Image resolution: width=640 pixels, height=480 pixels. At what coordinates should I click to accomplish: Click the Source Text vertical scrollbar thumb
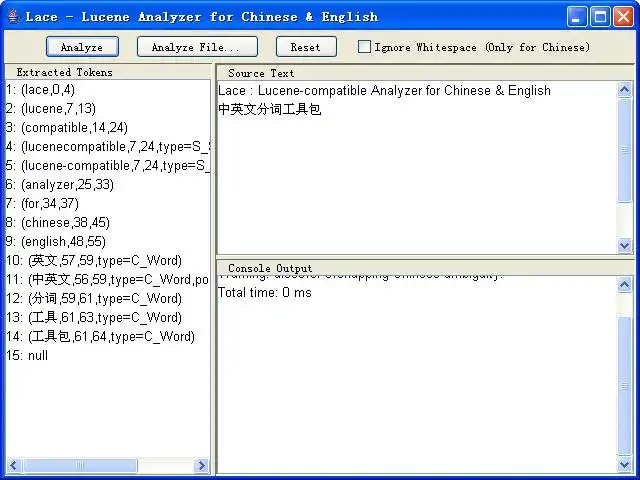(x=624, y=150)
